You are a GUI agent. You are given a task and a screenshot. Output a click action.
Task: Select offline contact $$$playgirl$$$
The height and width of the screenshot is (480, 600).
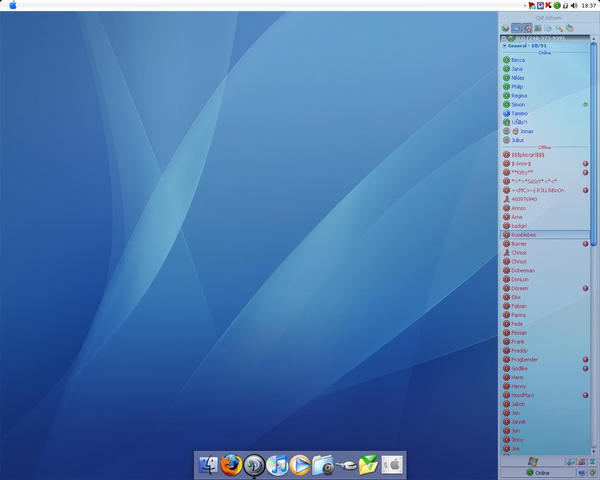pos(545,155)
